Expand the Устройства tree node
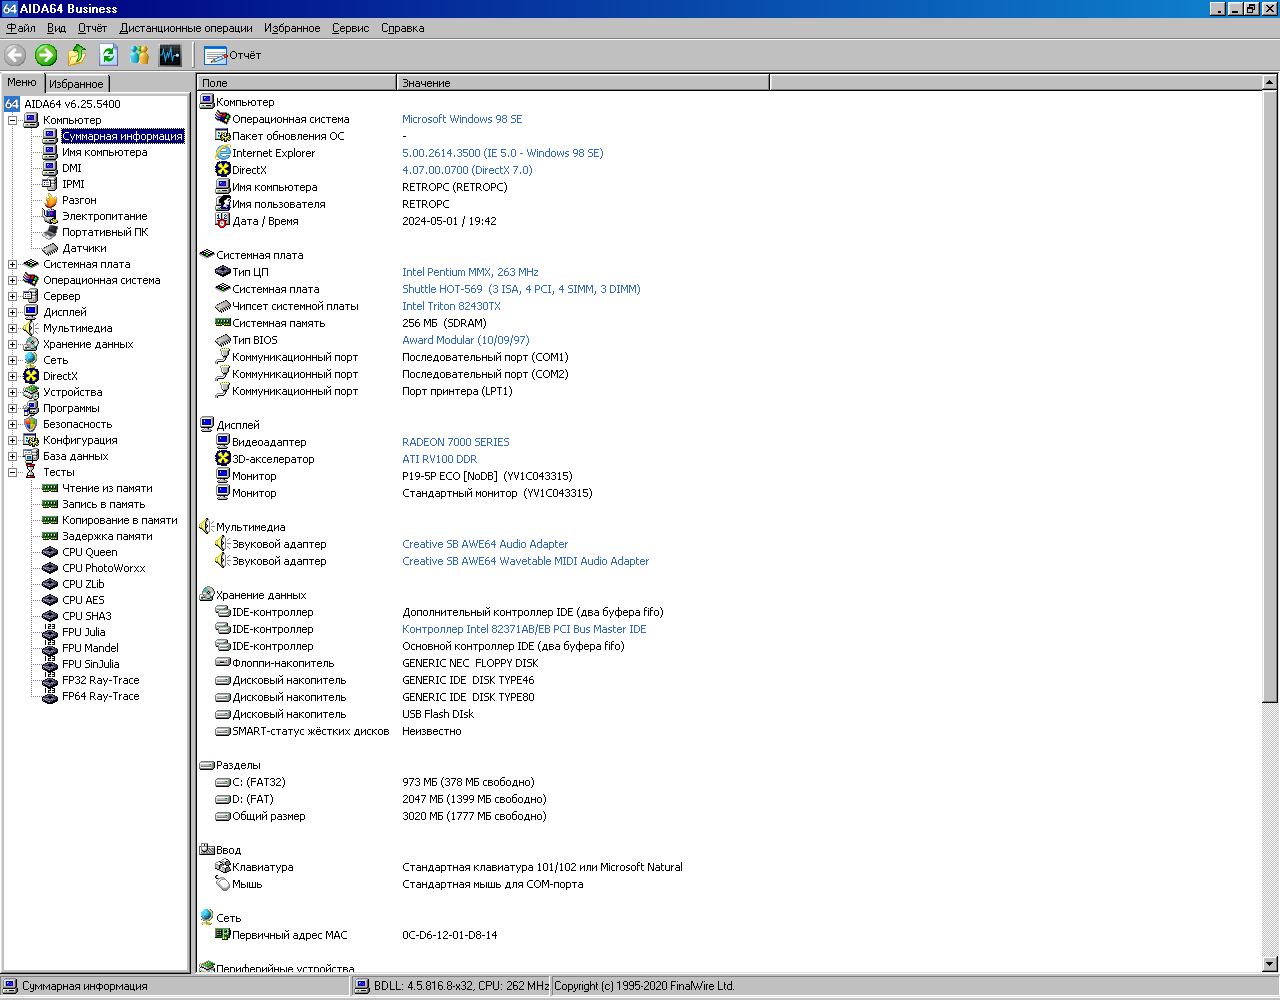 (12, 392)
